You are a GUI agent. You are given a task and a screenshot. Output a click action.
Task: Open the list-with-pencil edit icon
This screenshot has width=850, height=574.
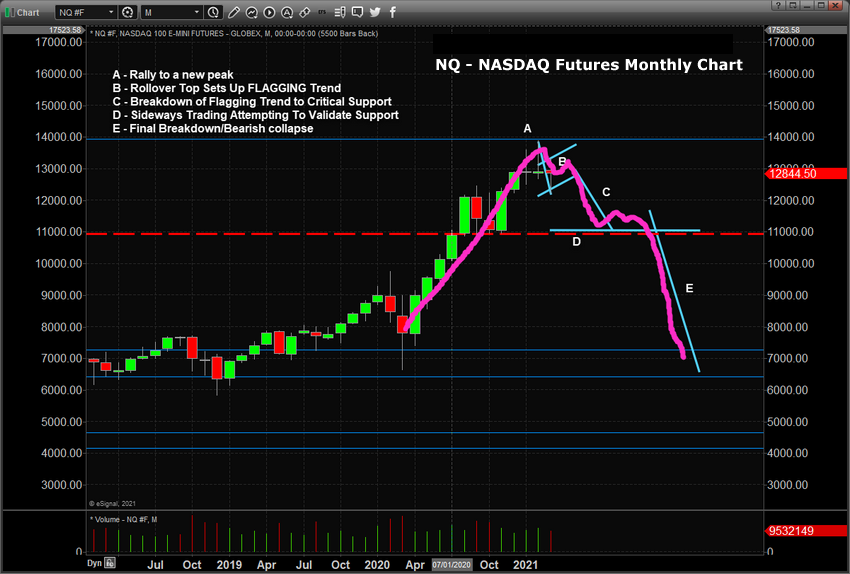340,12
